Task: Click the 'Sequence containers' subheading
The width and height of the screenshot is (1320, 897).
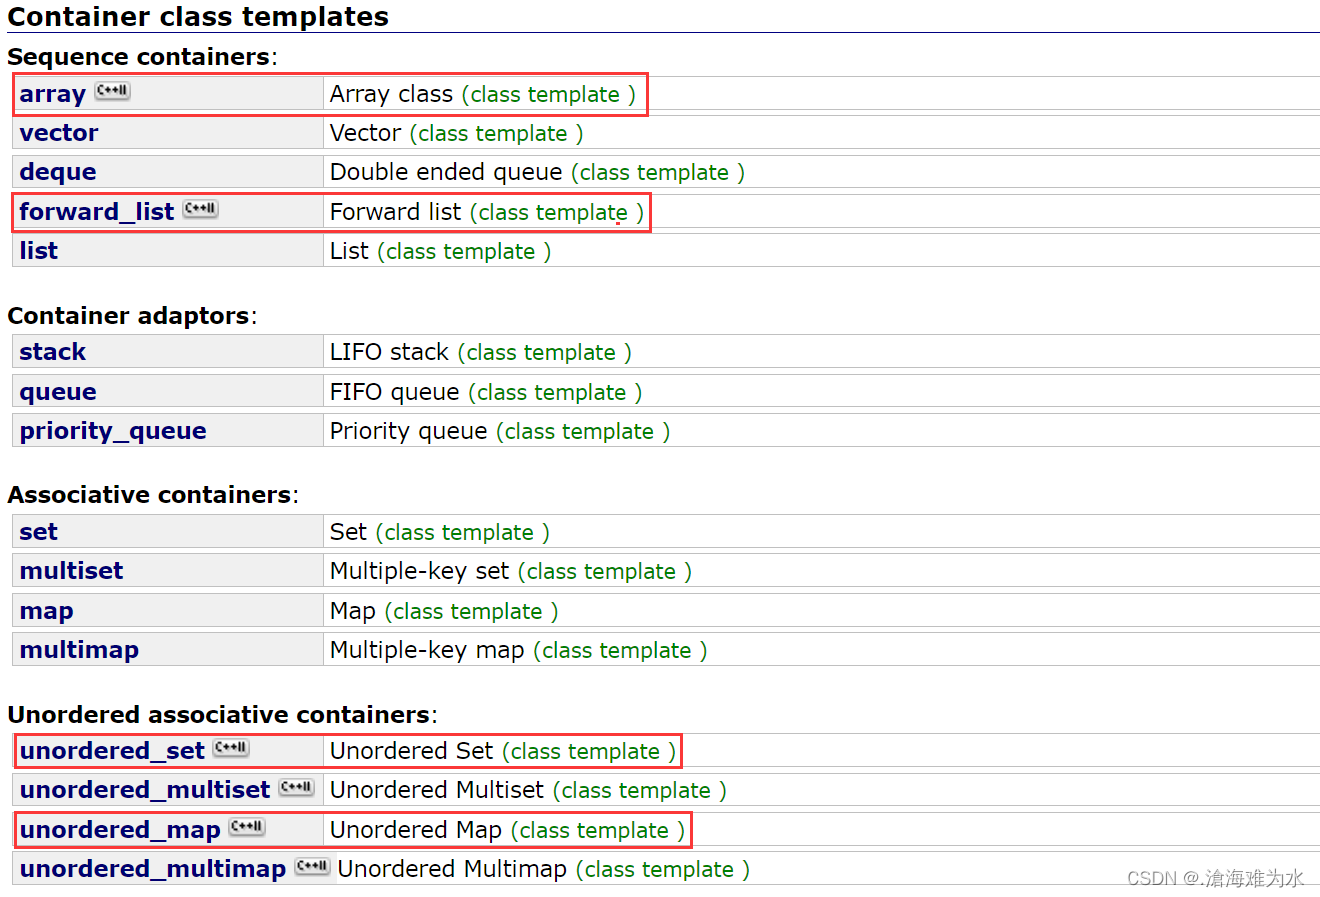Action: [139, 57]
